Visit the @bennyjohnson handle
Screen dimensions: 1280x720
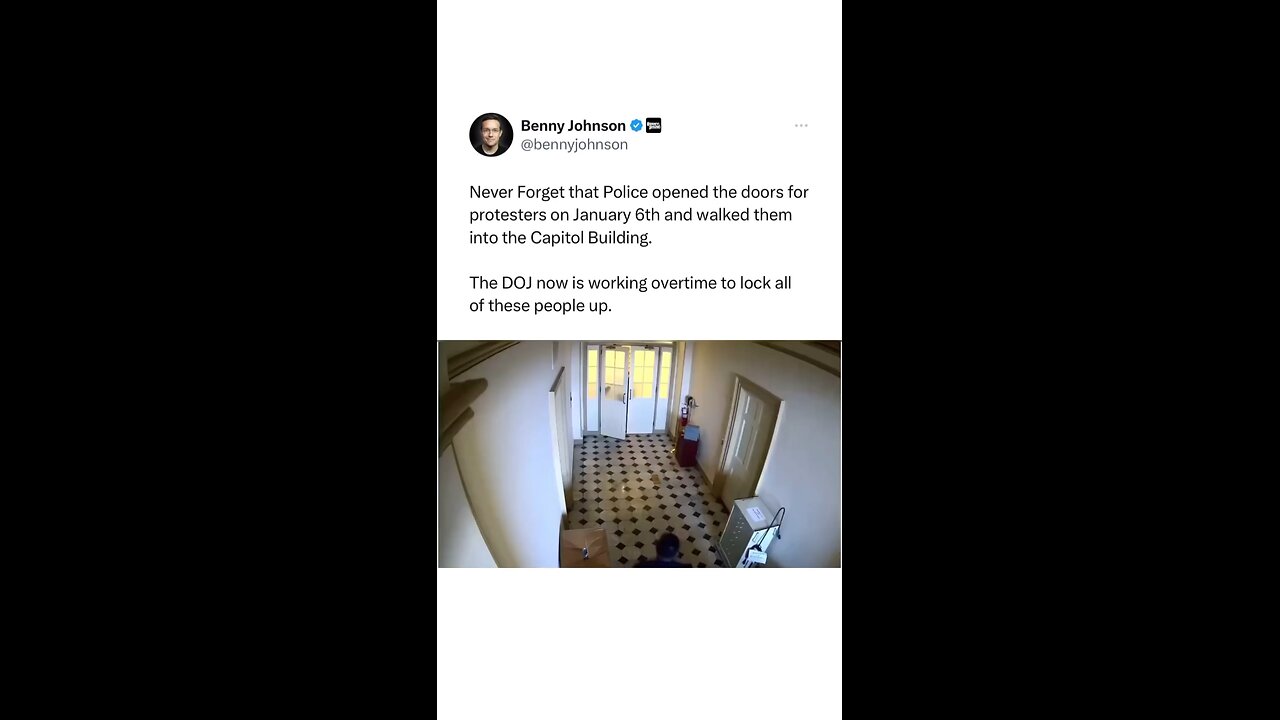(574, 145)
